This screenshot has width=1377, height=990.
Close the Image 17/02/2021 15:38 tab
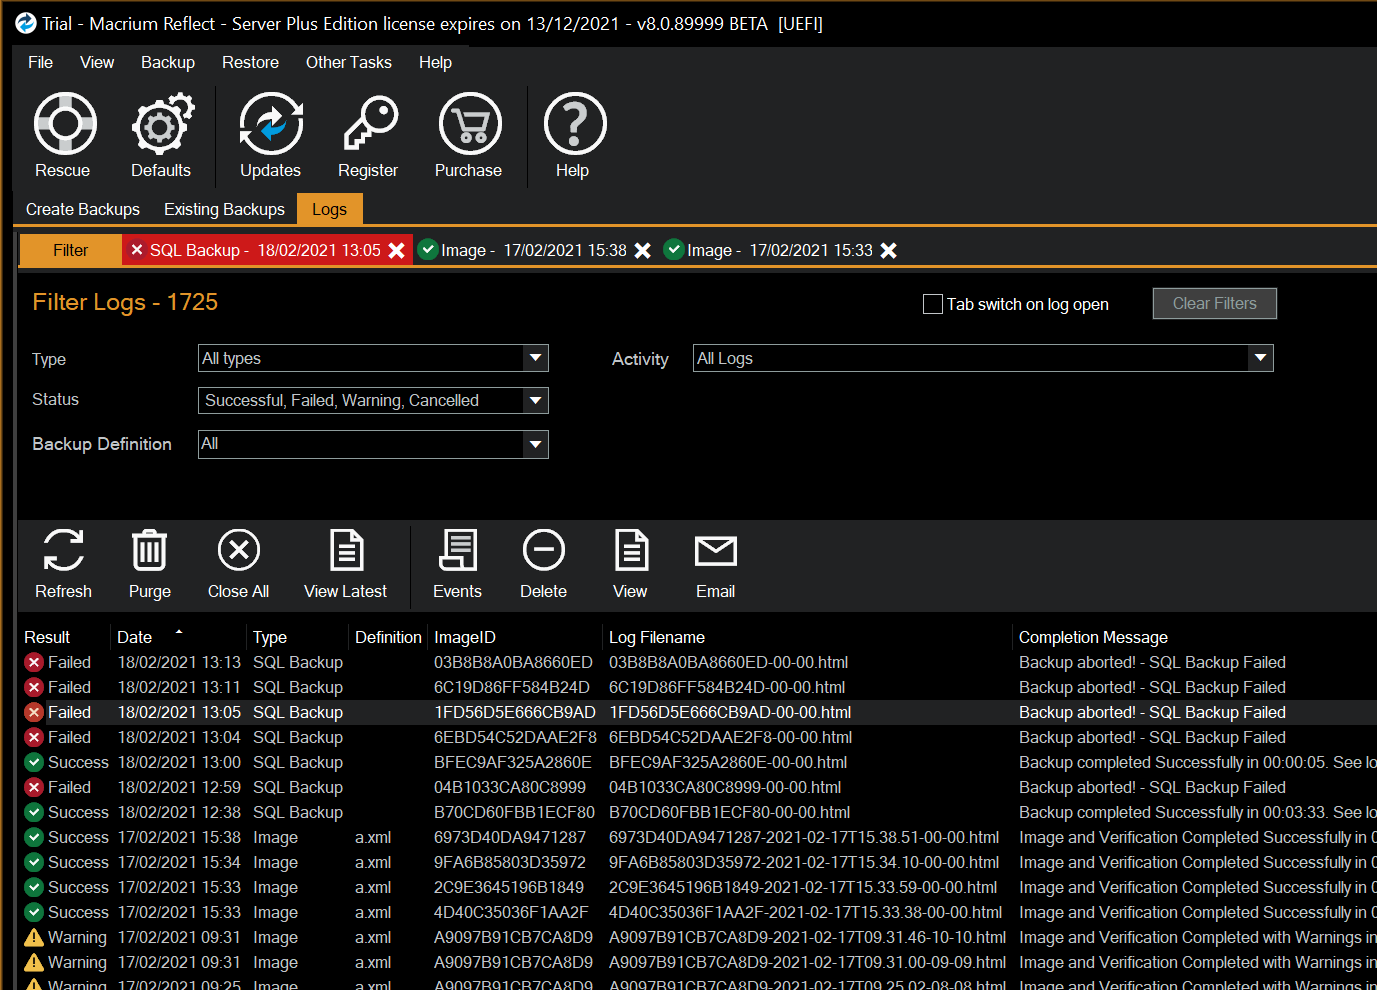642,250
